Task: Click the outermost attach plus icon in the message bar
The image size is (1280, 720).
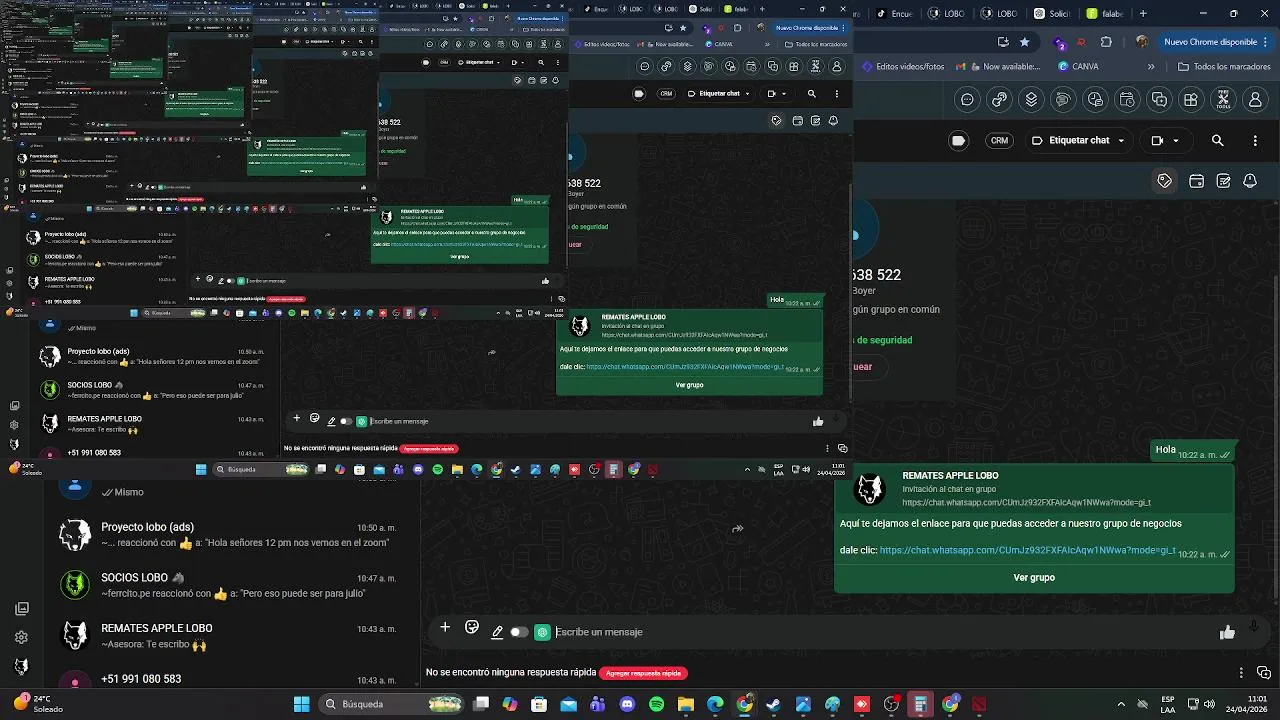Action: coord(445,628)
